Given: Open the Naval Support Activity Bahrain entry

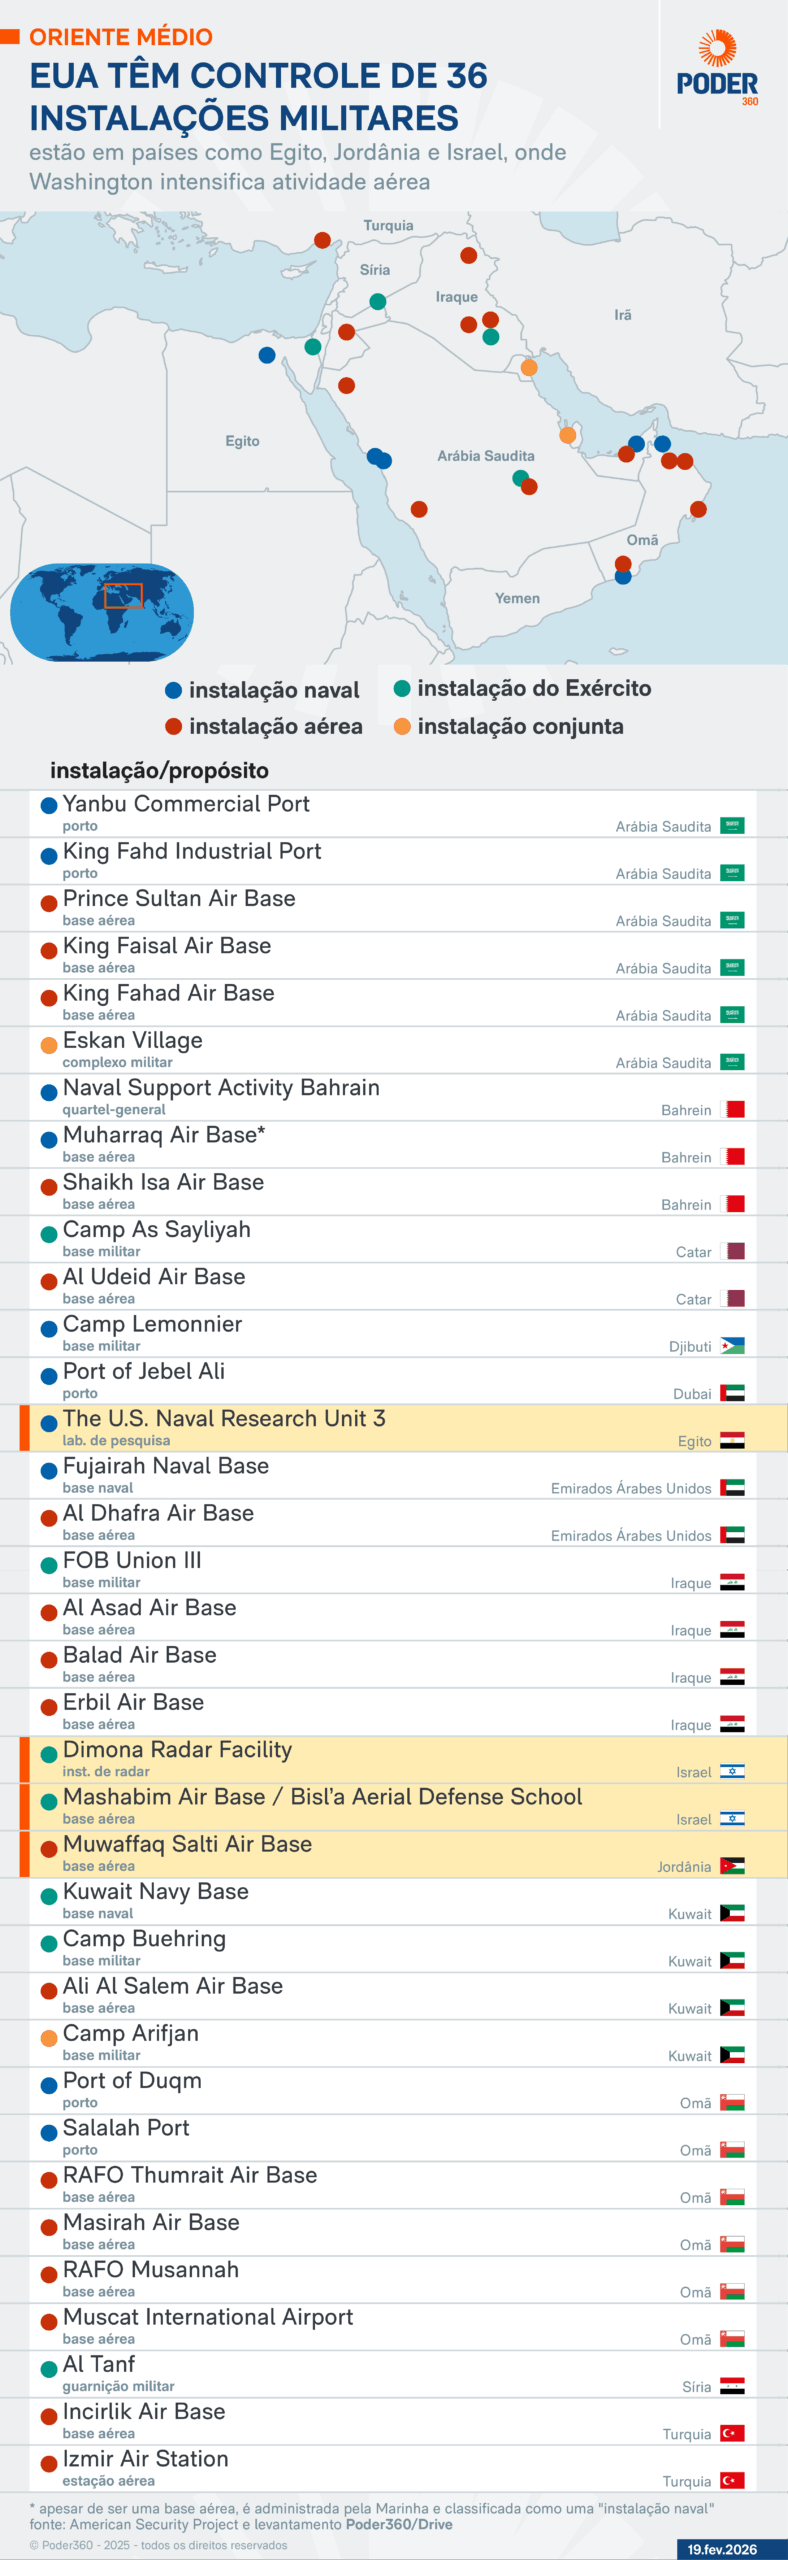Looking at the screenshot, I should (x=221, y=1088).
